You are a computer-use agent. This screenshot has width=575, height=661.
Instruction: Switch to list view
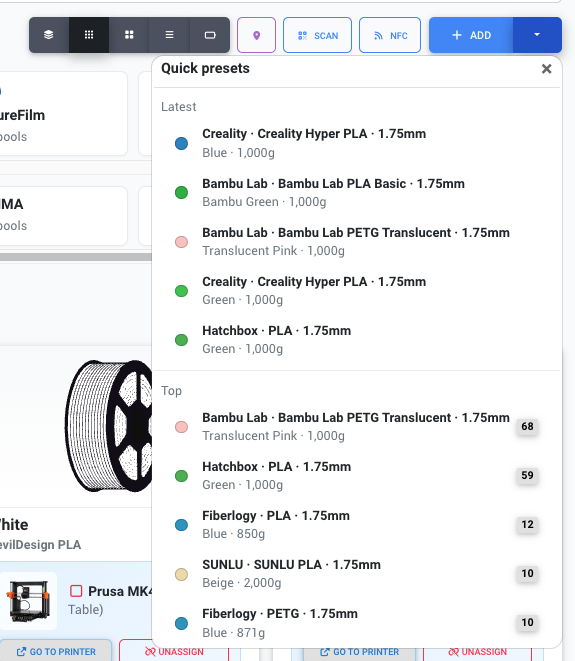[x=169, y=35]
